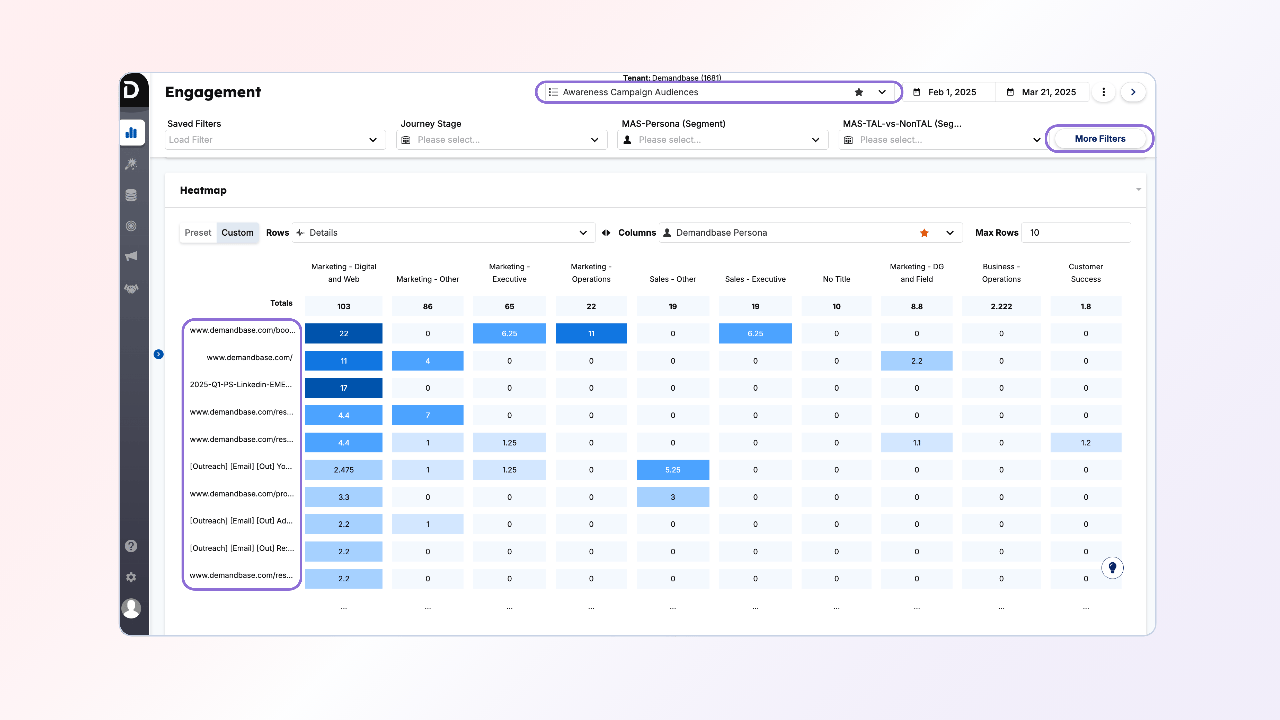The height and width of the screenshot is (720, 1280).
Task: Open the help question mark icon
Action: (131, 546)
